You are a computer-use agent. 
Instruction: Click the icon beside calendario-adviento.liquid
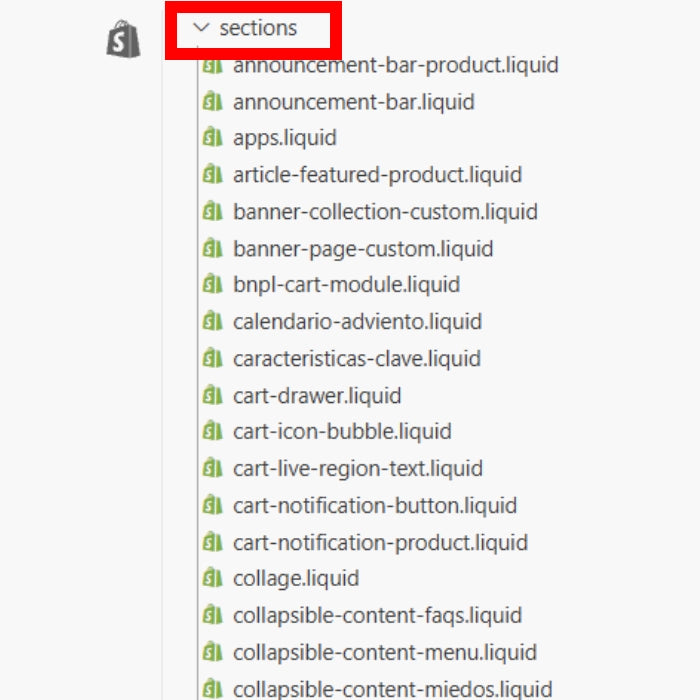(x=212, y=321)
